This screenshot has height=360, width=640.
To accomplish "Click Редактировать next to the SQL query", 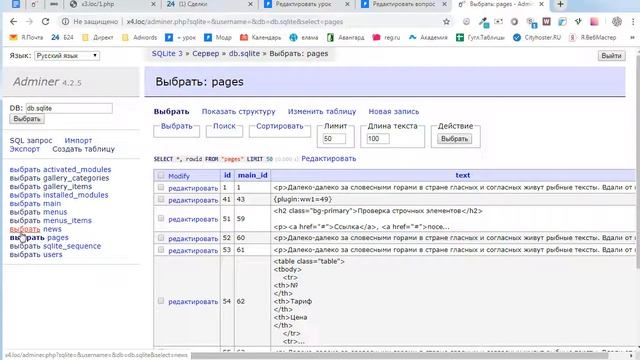I will pyautogui.click(x=329, y=158).
